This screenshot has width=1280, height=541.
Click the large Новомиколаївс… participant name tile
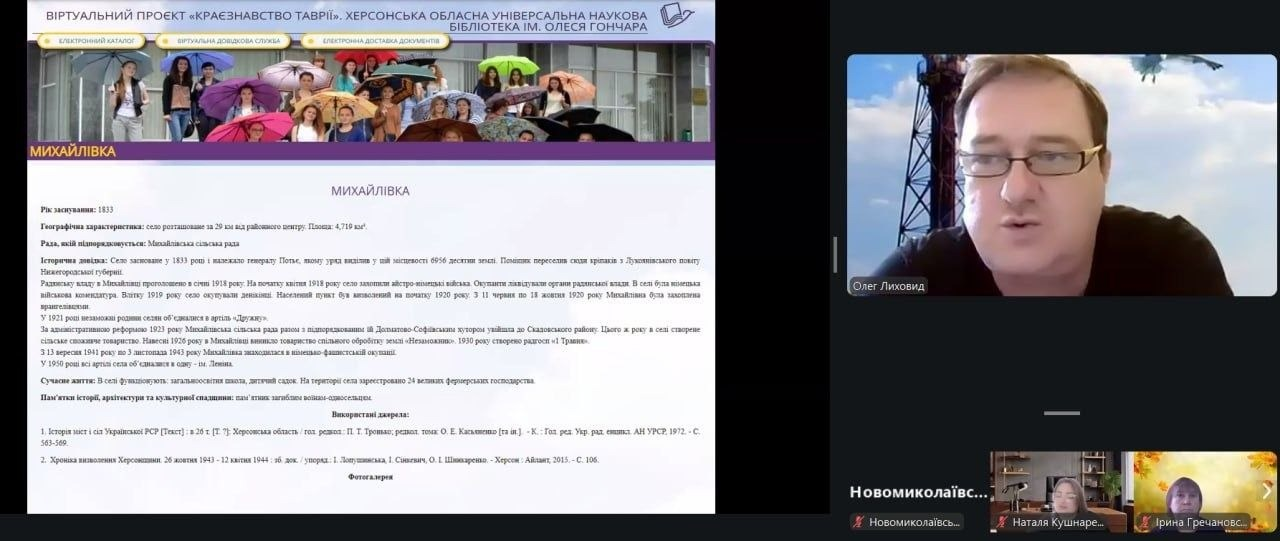click(x=918, y=492)
